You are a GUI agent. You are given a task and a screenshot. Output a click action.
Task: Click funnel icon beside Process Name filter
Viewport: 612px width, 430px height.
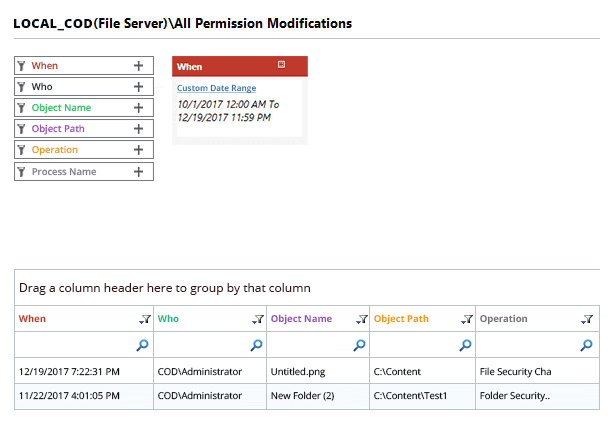pyautogui.click(x=21, y=172)
